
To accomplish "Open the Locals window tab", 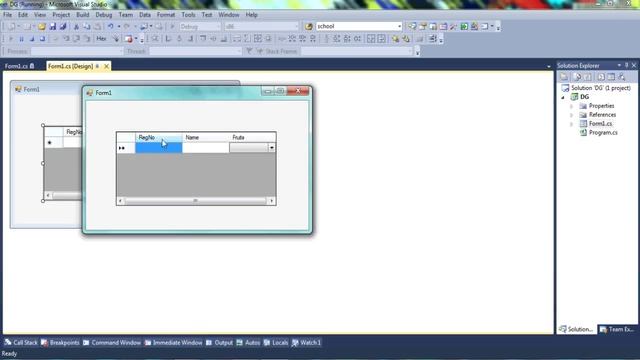I will (276, 342).
